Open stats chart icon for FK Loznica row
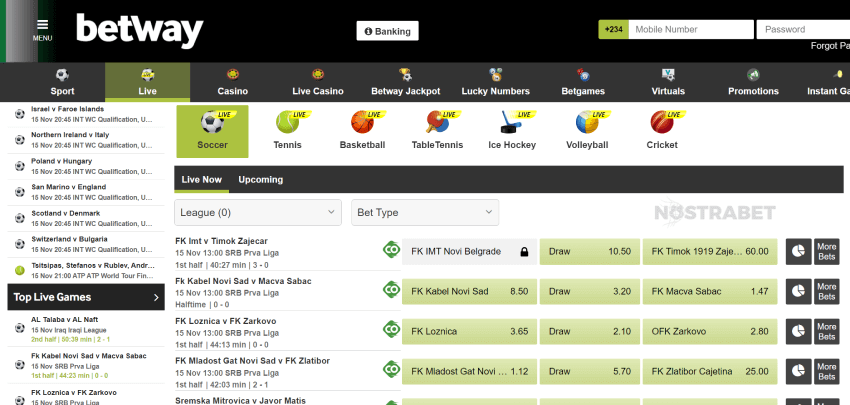This screenshot has width=850, height=405. tap(799, 331)
